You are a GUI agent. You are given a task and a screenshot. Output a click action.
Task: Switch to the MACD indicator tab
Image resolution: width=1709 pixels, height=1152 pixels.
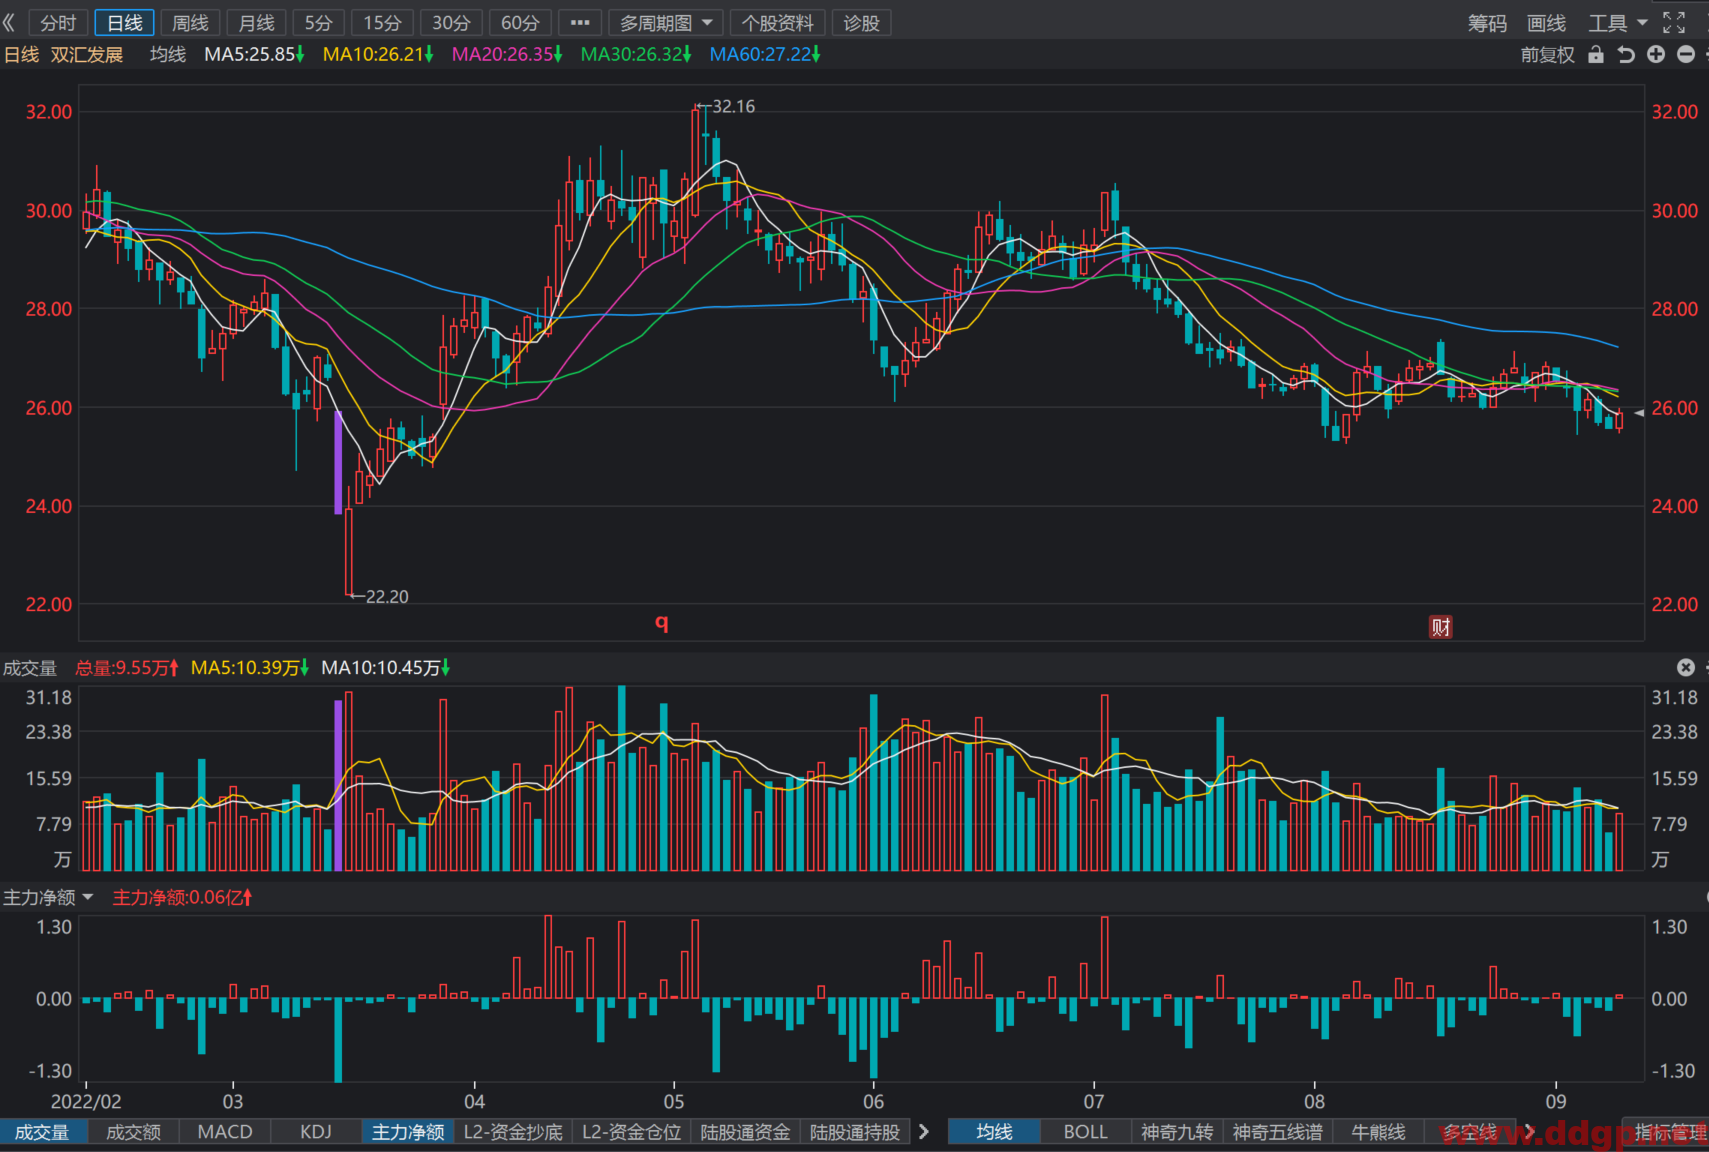(x=225, y=1131)
